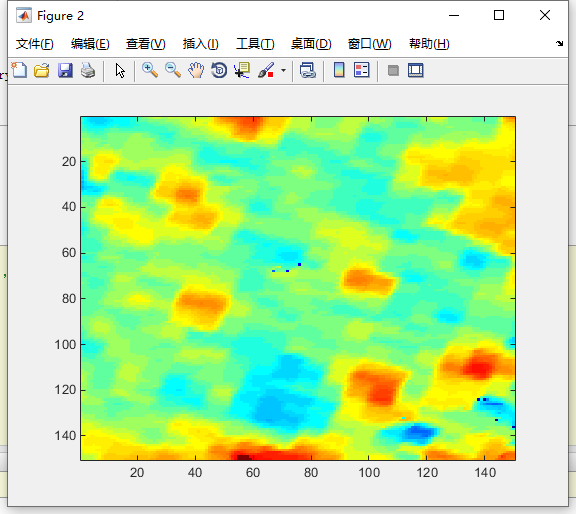Maximize the Figure 2 window
This screenshot has height=514, width=576.
(x=499, y=15)
